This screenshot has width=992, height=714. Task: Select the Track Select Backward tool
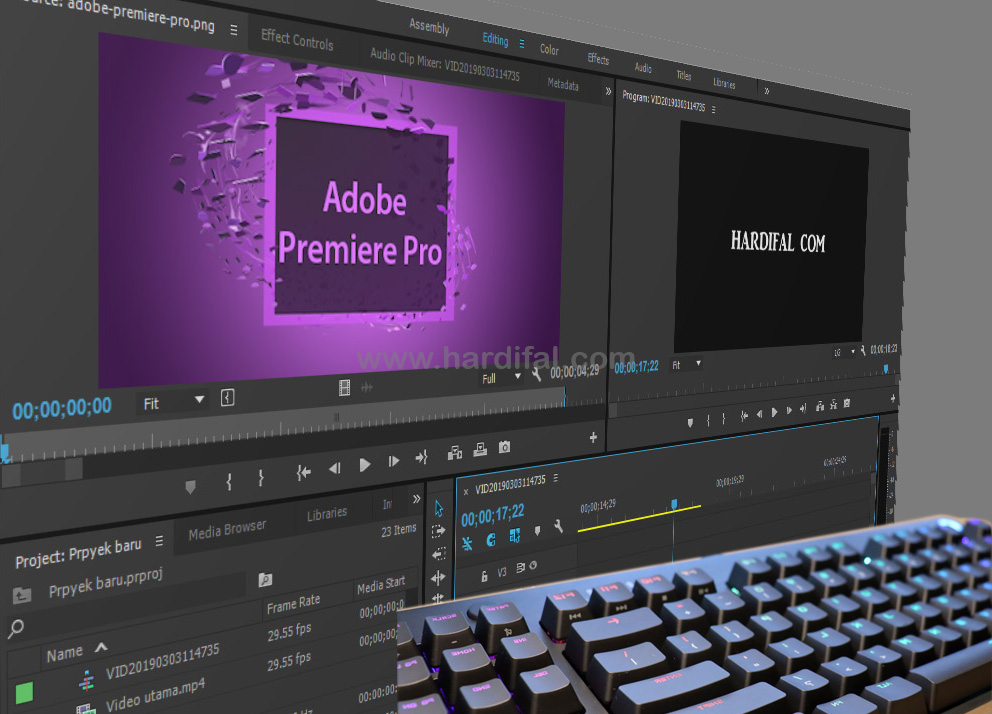pyautogui.click(x=438, y=554)
